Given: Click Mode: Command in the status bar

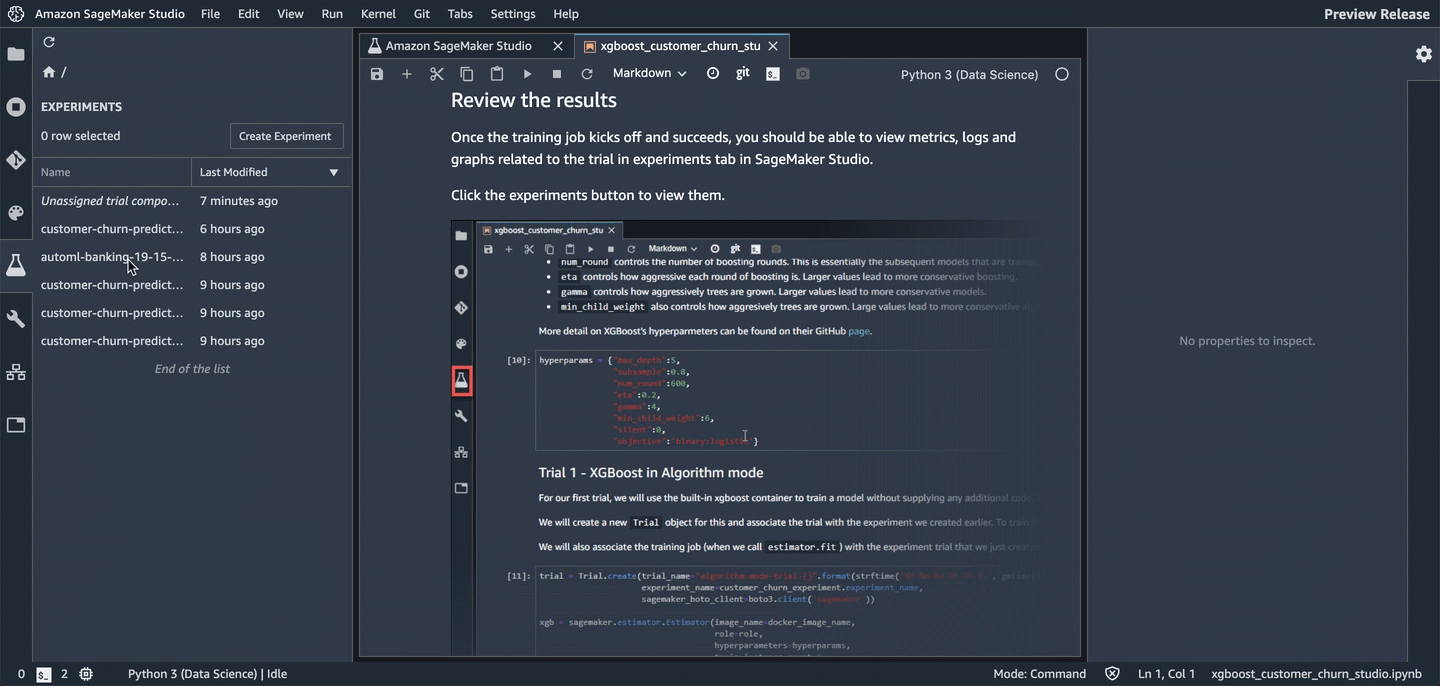Looking at the screenshot, I should coord(1039,674).
